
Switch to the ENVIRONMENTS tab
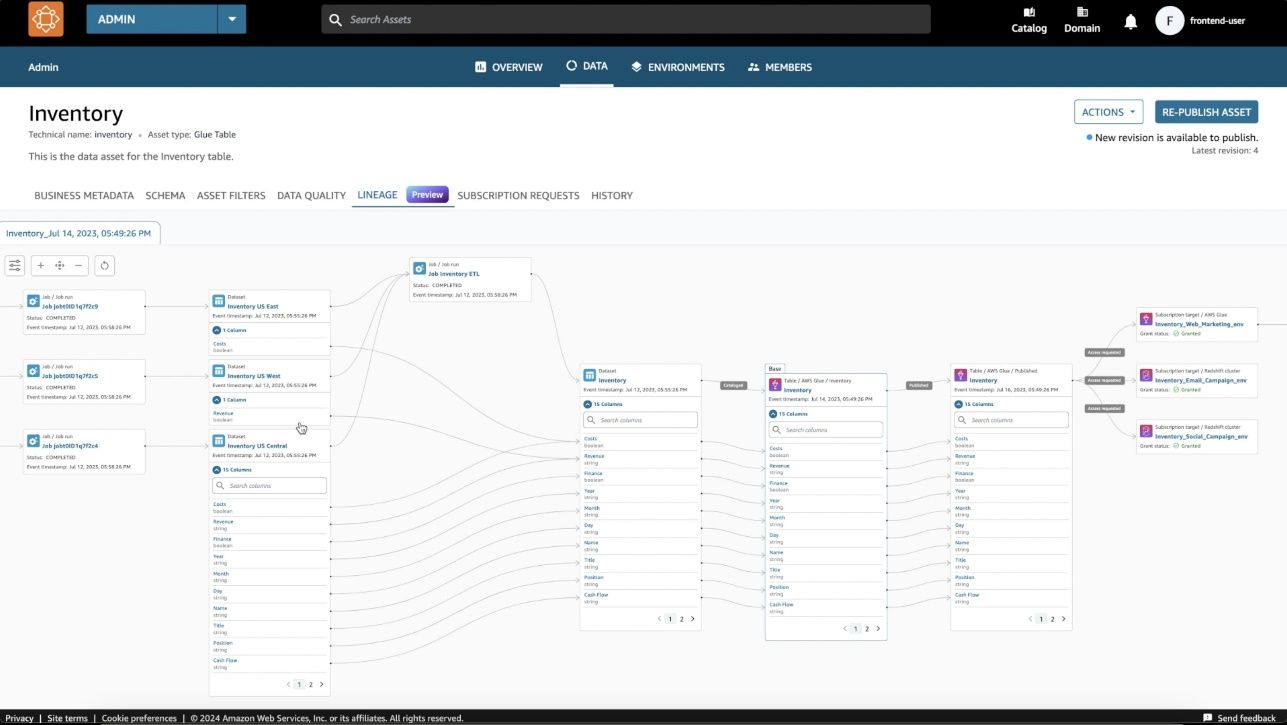(x=677, y=67)
